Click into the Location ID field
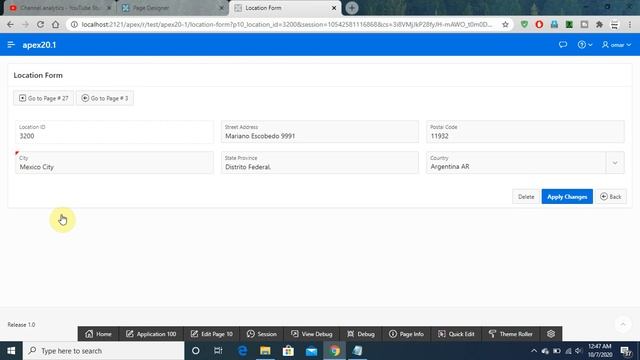The height and width of the screenshot is (360, 640). (x=114, y=132)
